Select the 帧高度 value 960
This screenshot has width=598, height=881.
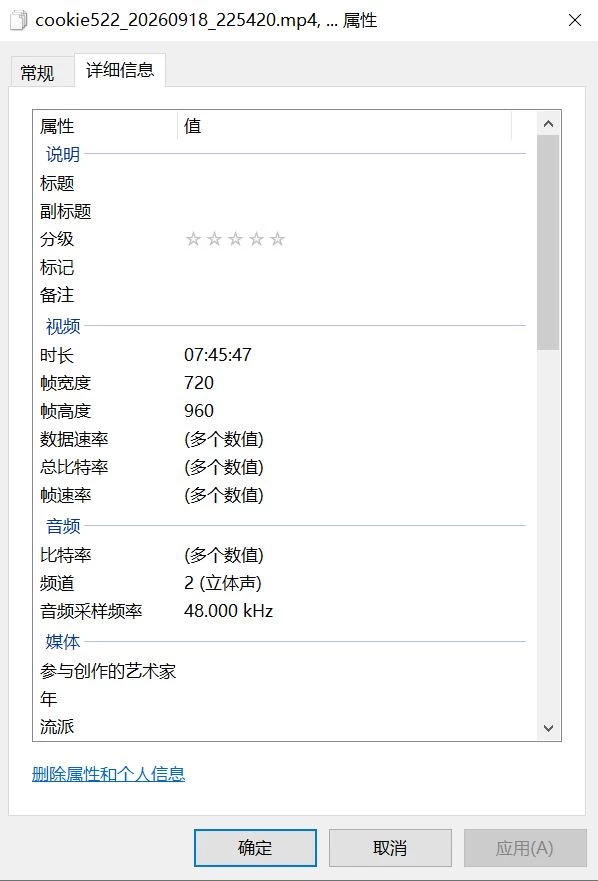coord(199,411)
